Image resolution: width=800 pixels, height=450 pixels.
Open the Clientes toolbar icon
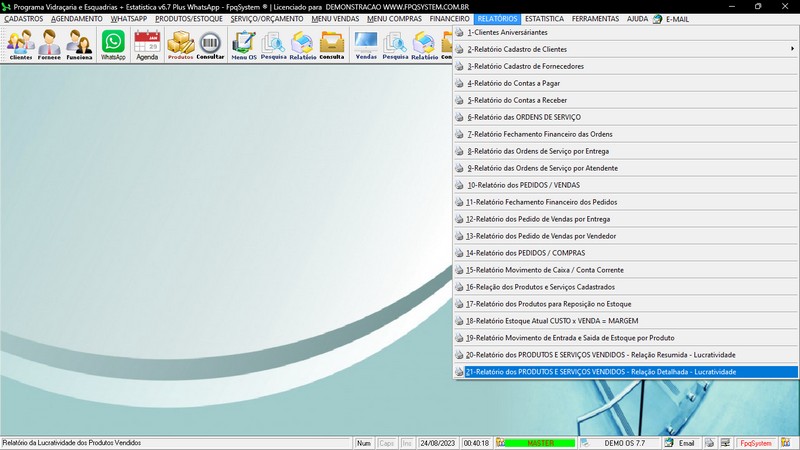(21, 45)
